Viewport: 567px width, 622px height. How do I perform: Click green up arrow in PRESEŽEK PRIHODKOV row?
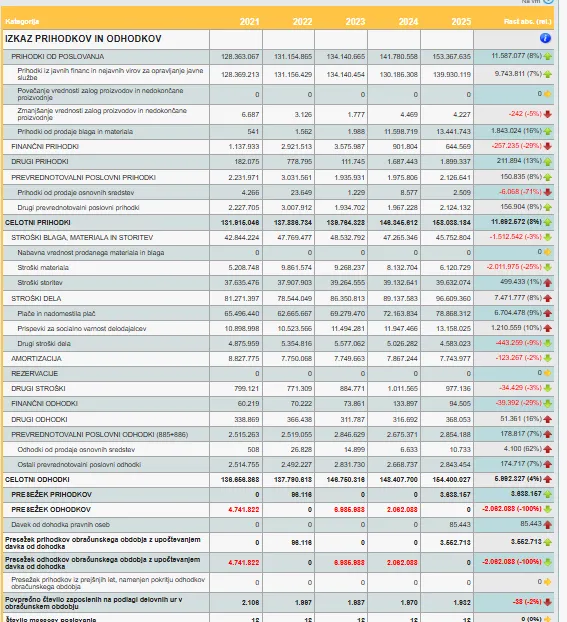(x=548, y=494)
